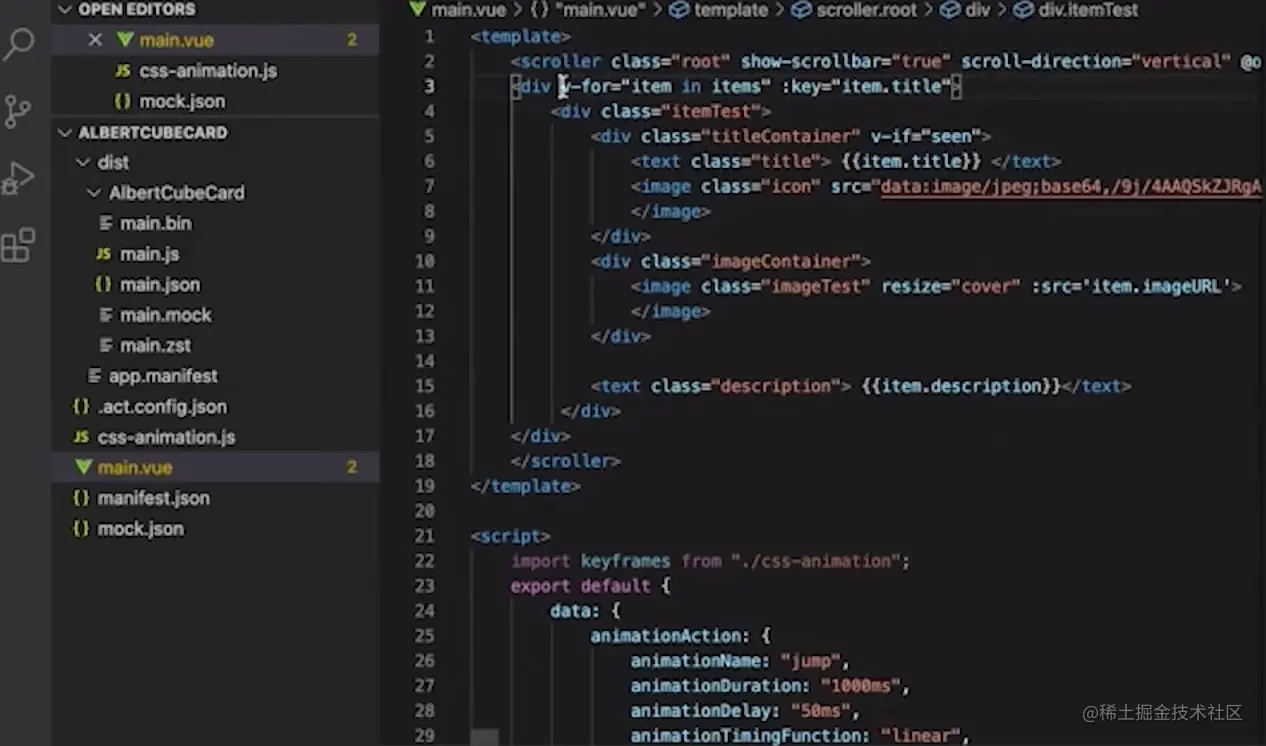1266x746 pixels.
Task: Open the Search view in activity bar
Action: click(19, 44)
